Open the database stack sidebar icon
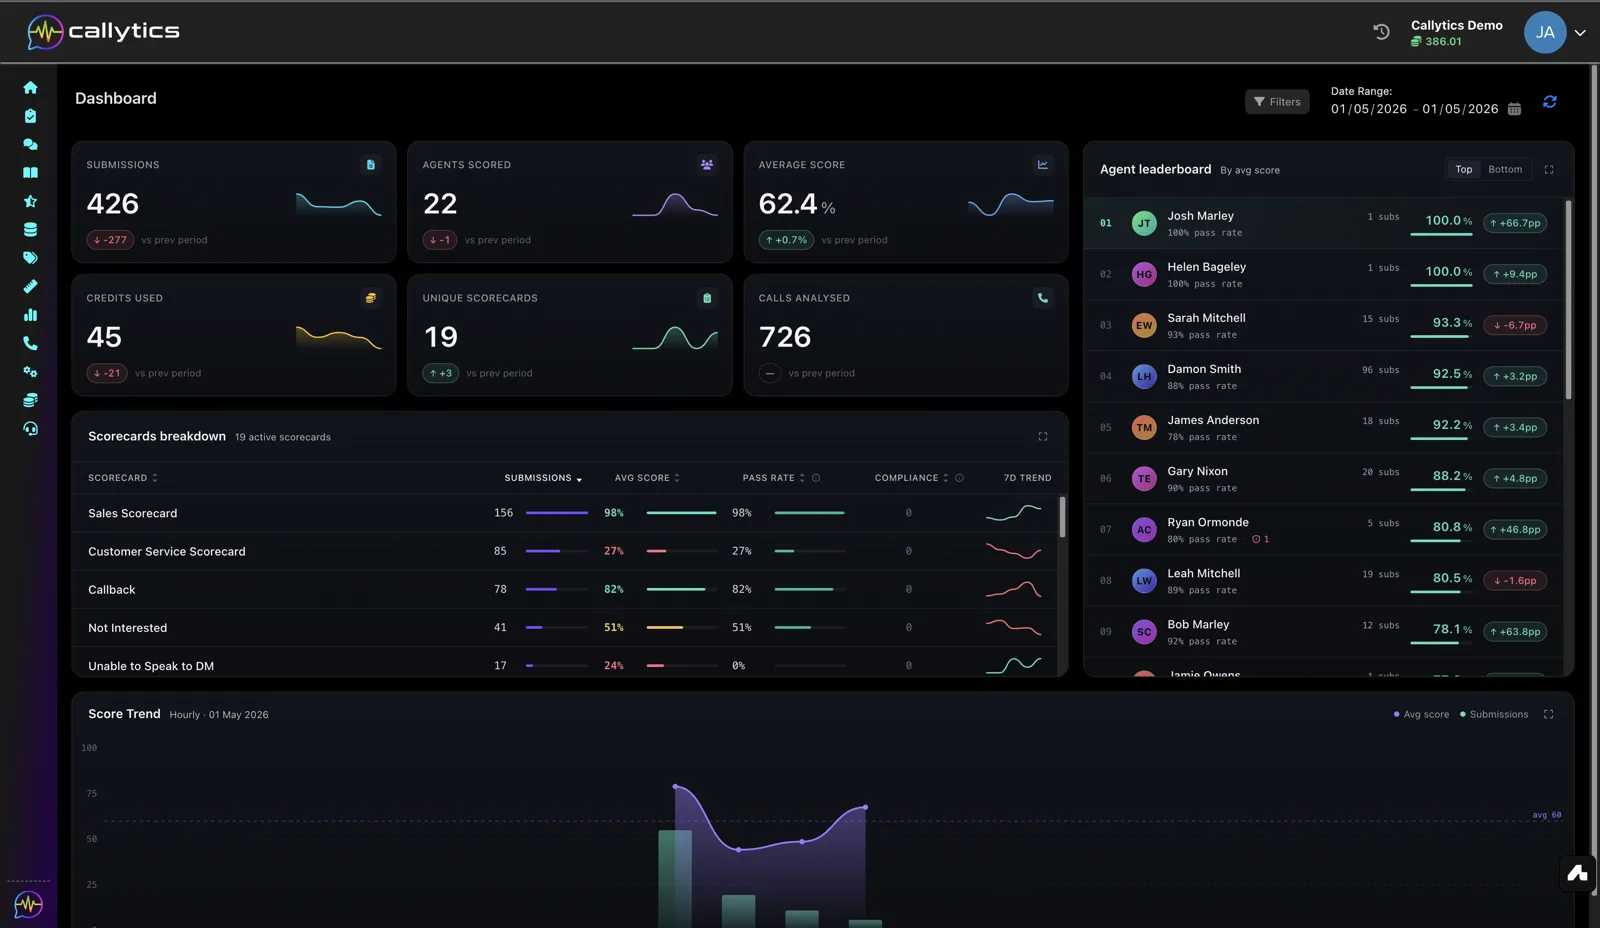This screenshot has height=928, width=1600. 30,229
